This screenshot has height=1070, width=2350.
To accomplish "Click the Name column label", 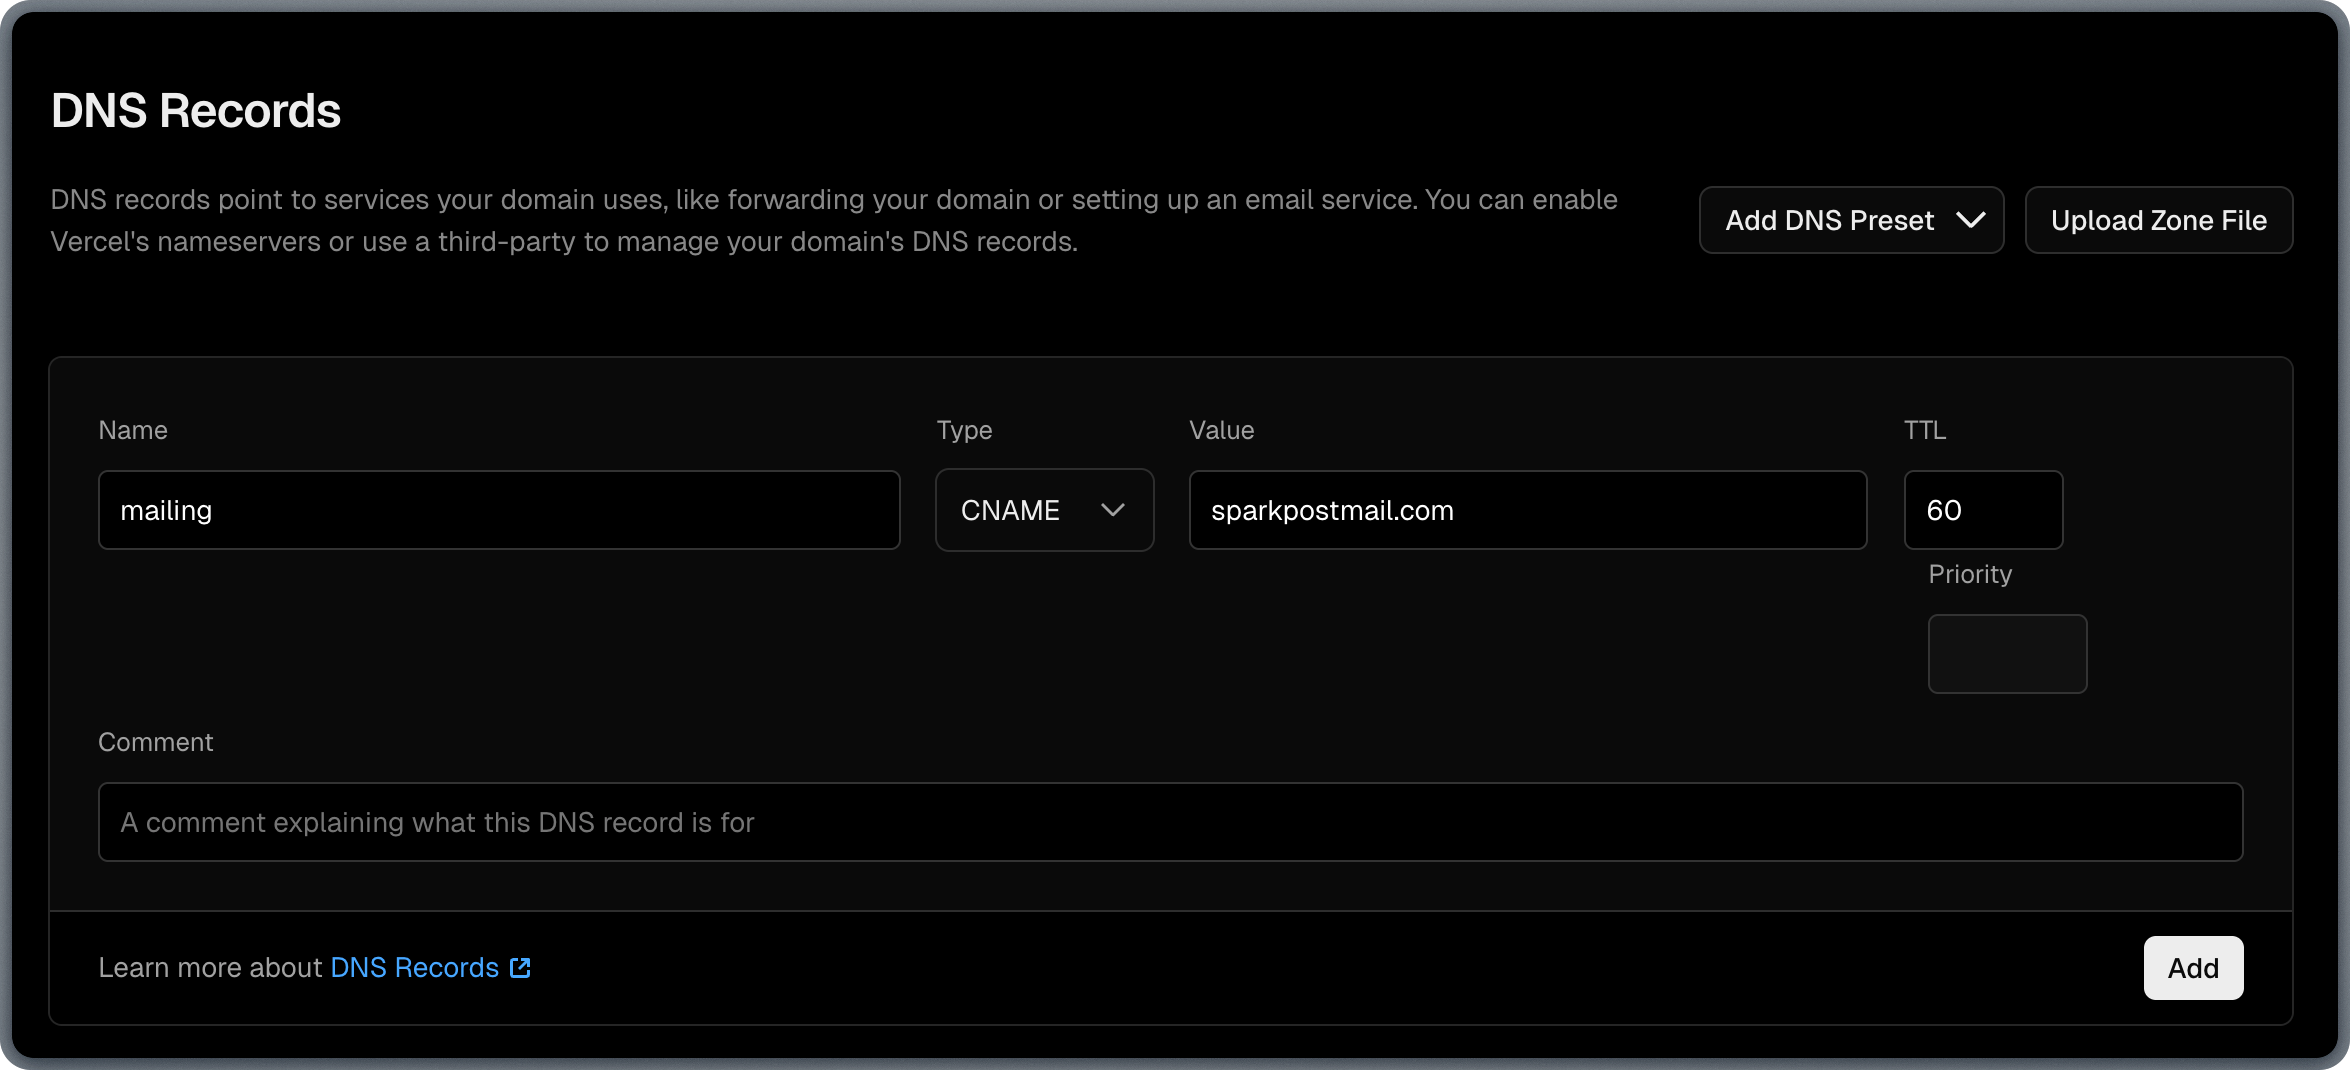I will [133, 429].
